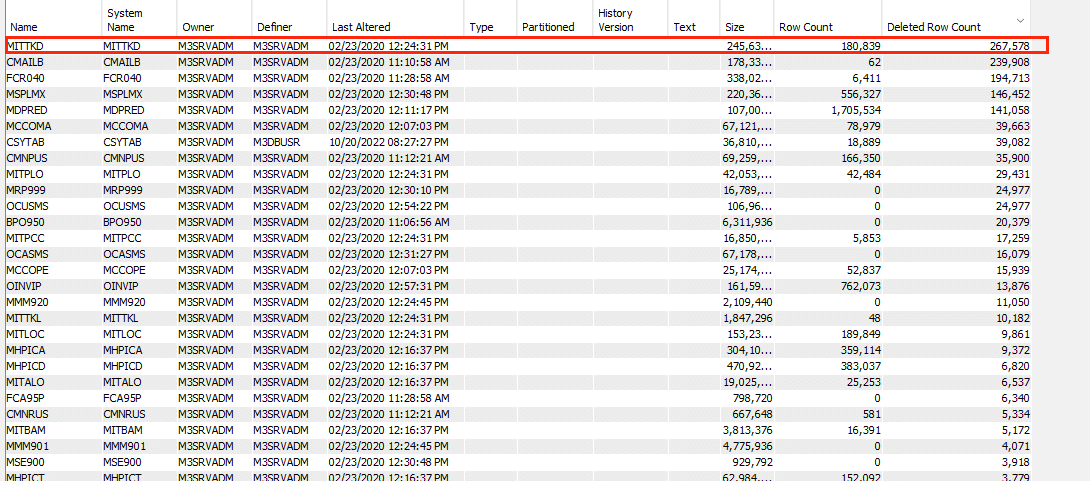The height and width of the screenshot is (481, 1090).
Task: Select the Owner column header
Action: [198, 27]
